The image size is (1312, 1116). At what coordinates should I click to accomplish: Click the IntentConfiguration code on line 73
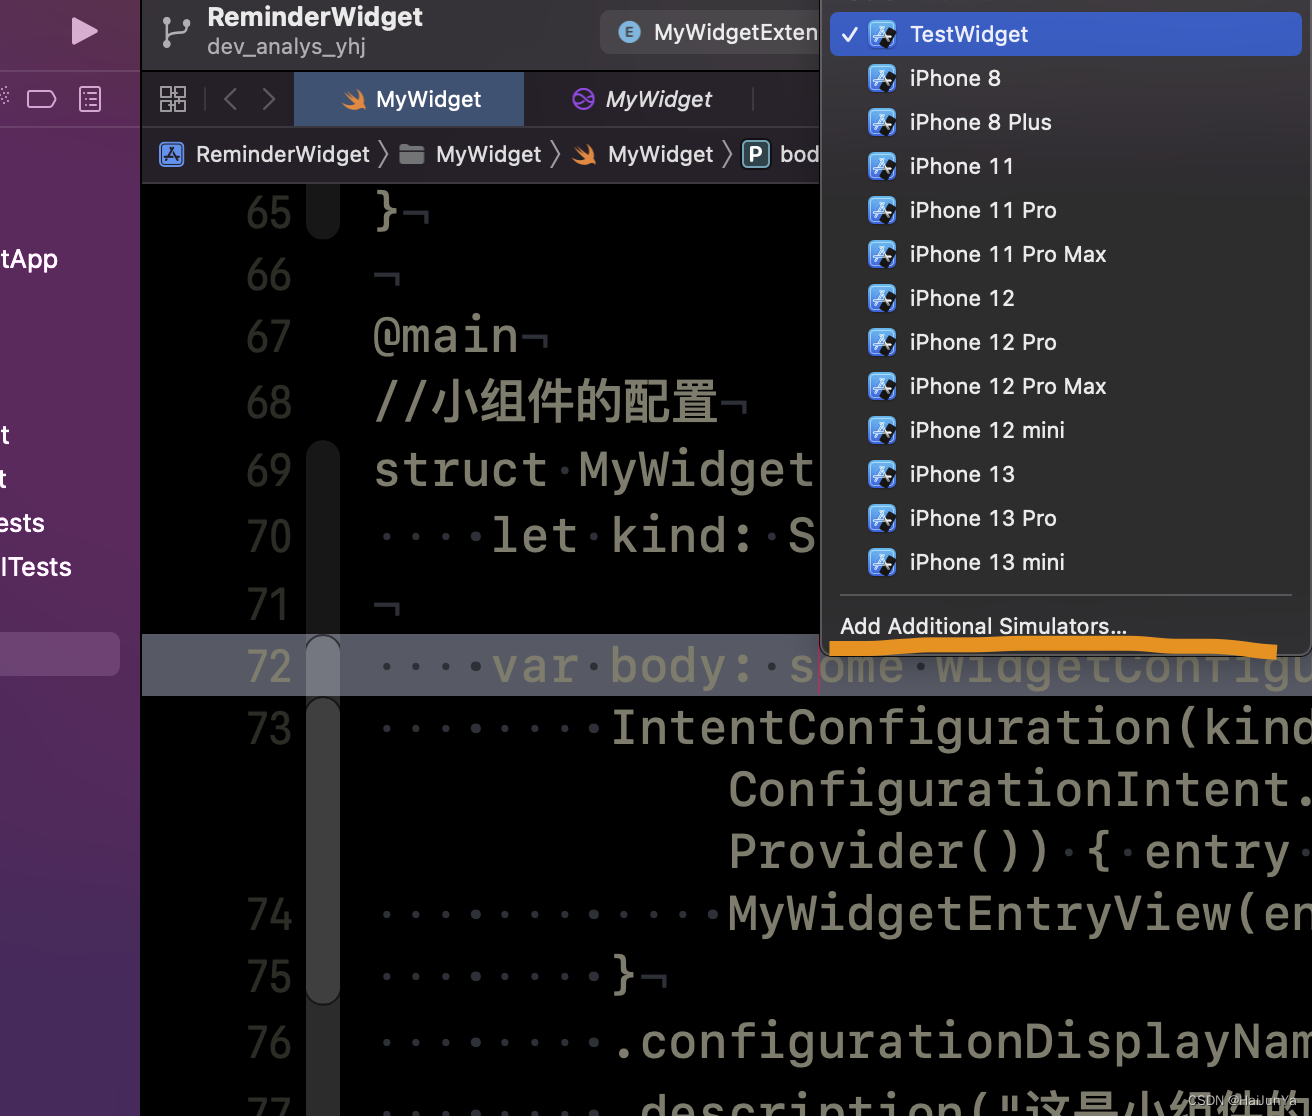click(960, 727)
